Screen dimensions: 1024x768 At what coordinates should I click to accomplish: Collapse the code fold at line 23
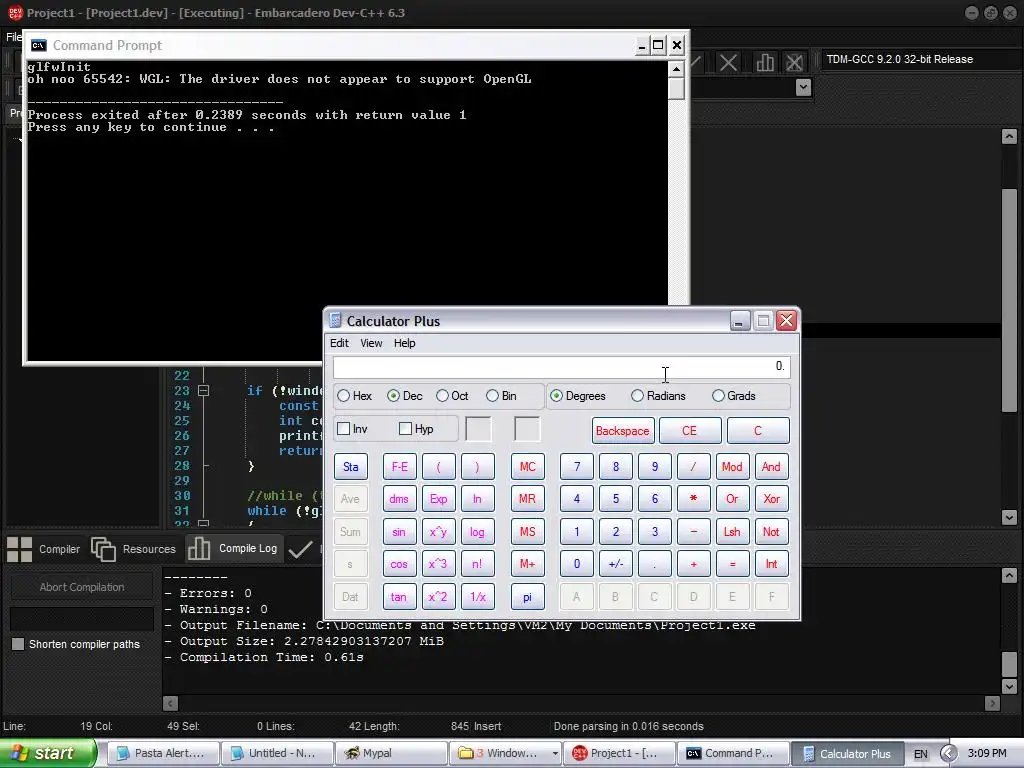[x=204, y=391]
